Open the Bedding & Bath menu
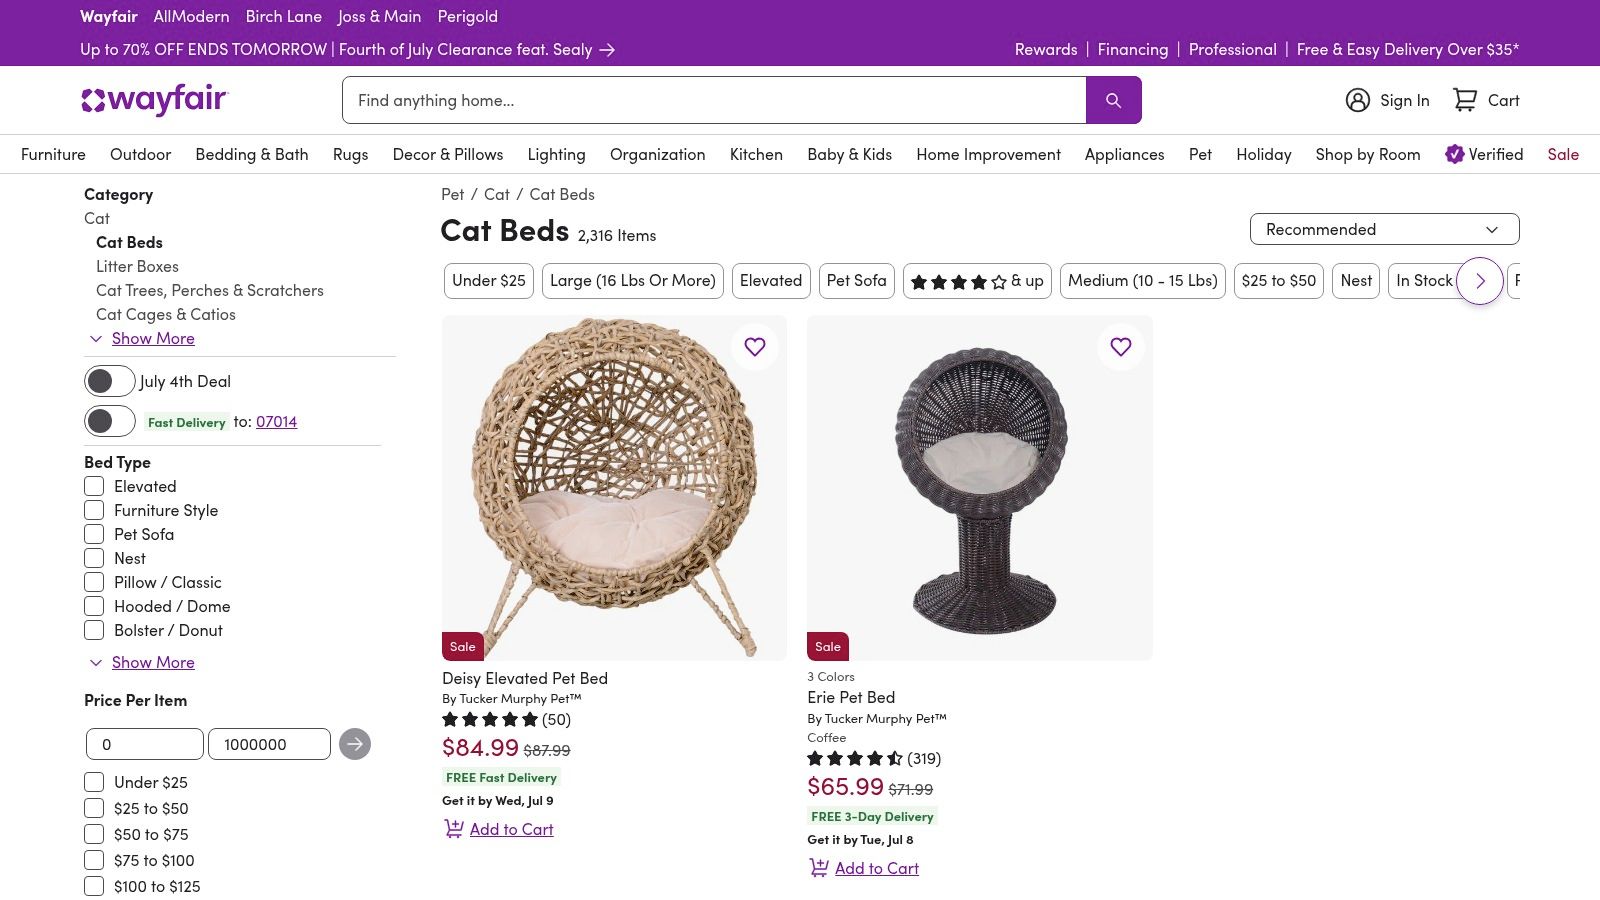 (x=252, y=154)
